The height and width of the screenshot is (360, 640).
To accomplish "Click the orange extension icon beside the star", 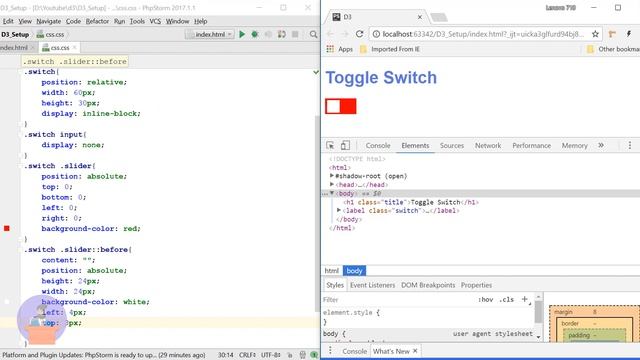I will tap(612, 34).
